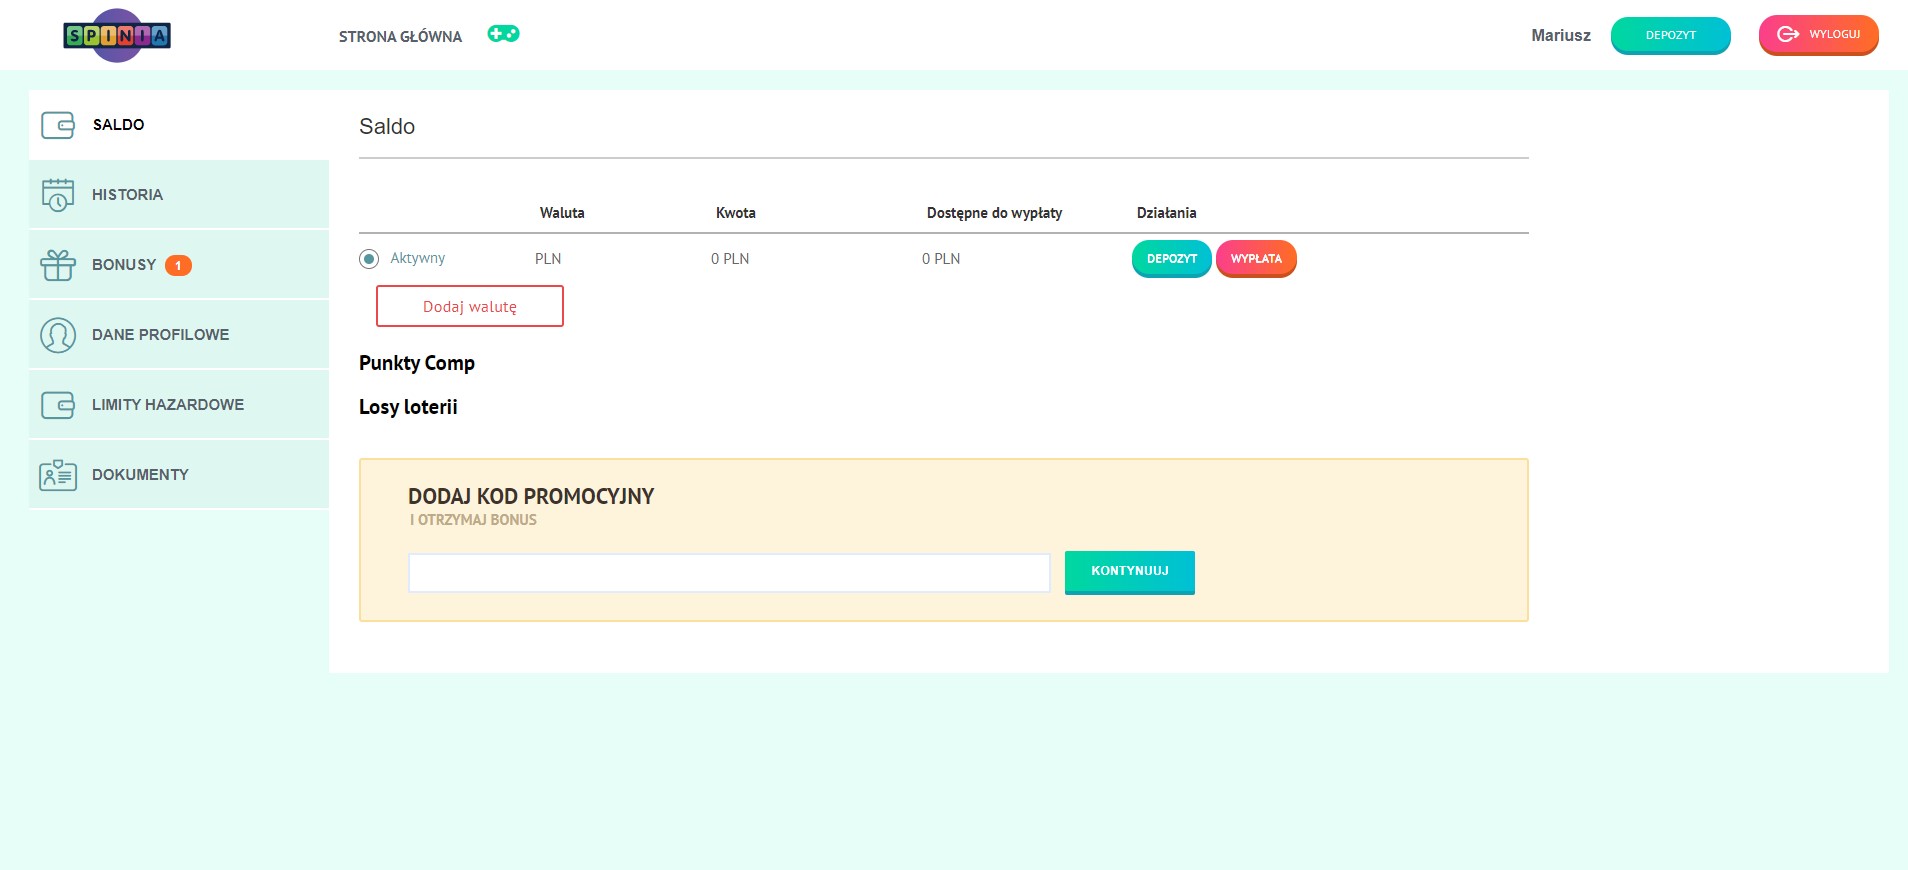The image size is (1908, 870).
Task: Click the Historia calendar clock icon
Action: point(58,195)
